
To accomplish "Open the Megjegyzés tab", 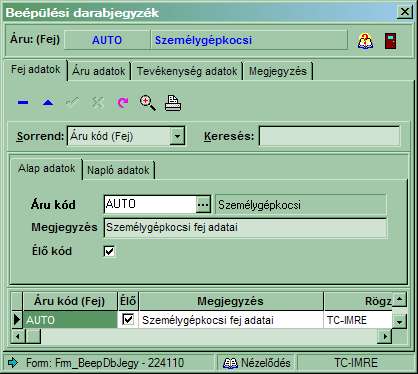I will [278, 71].
